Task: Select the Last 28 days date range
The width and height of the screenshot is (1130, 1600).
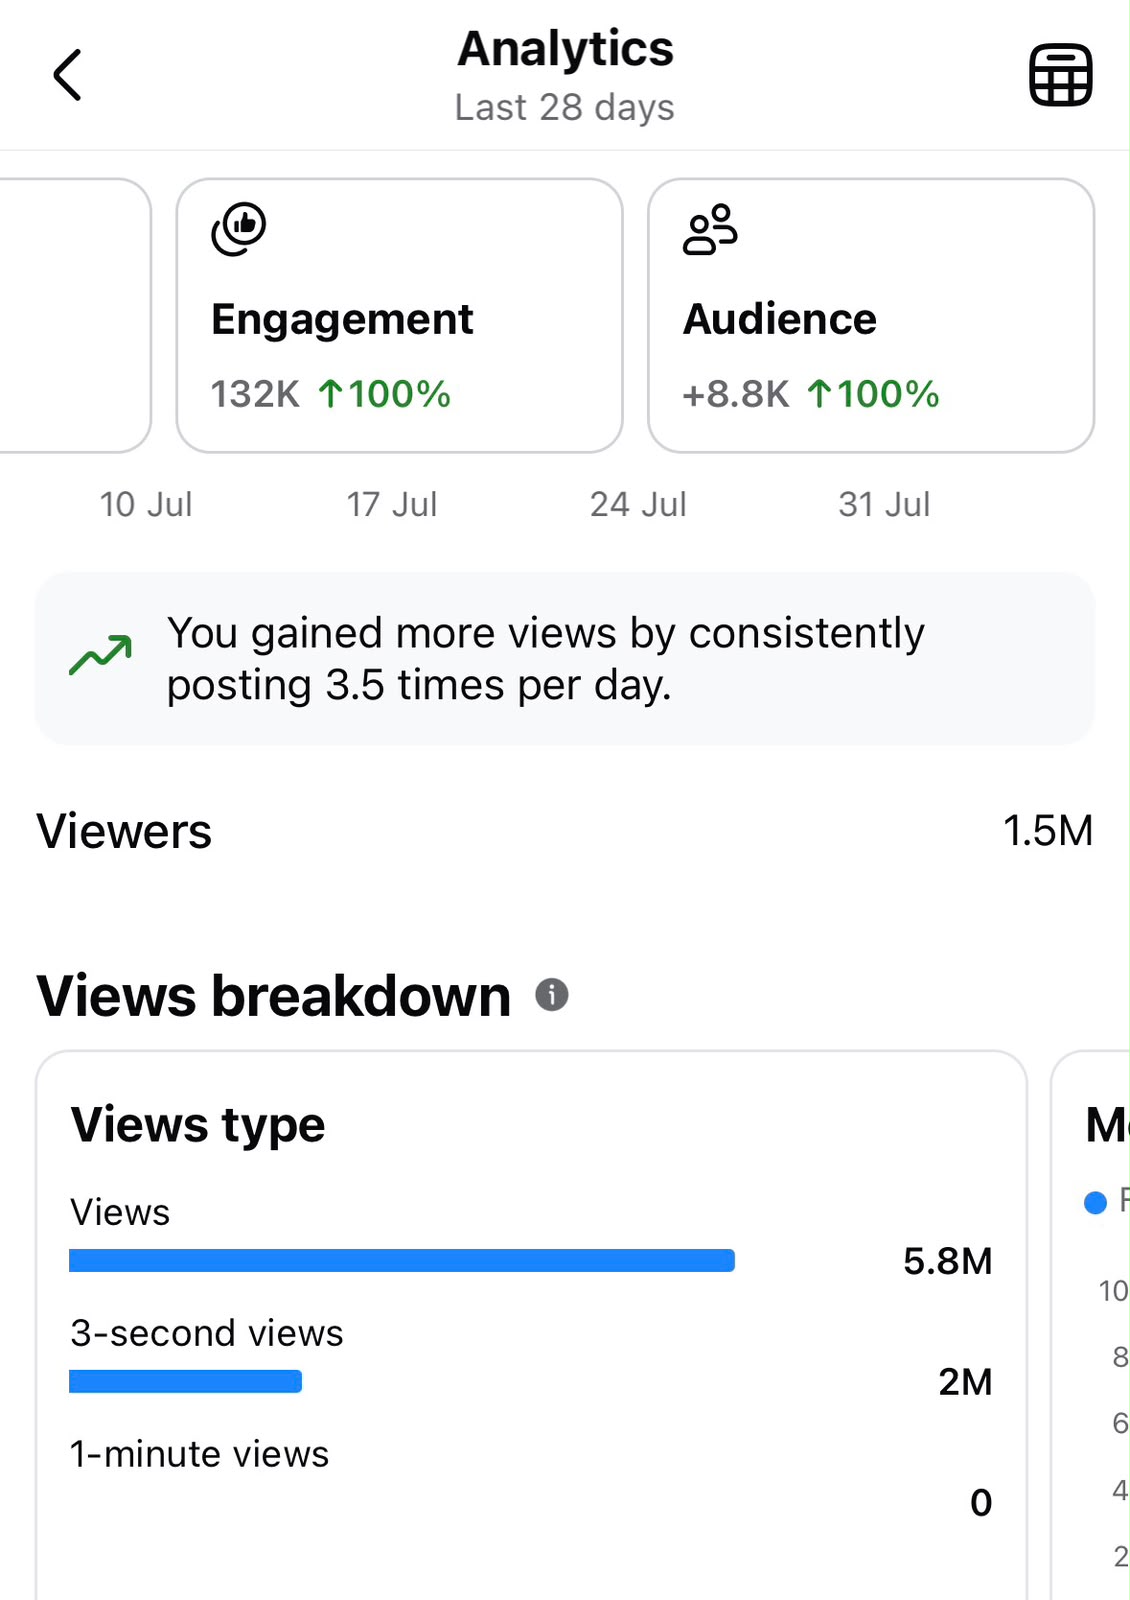Action: tap(565, 107)
